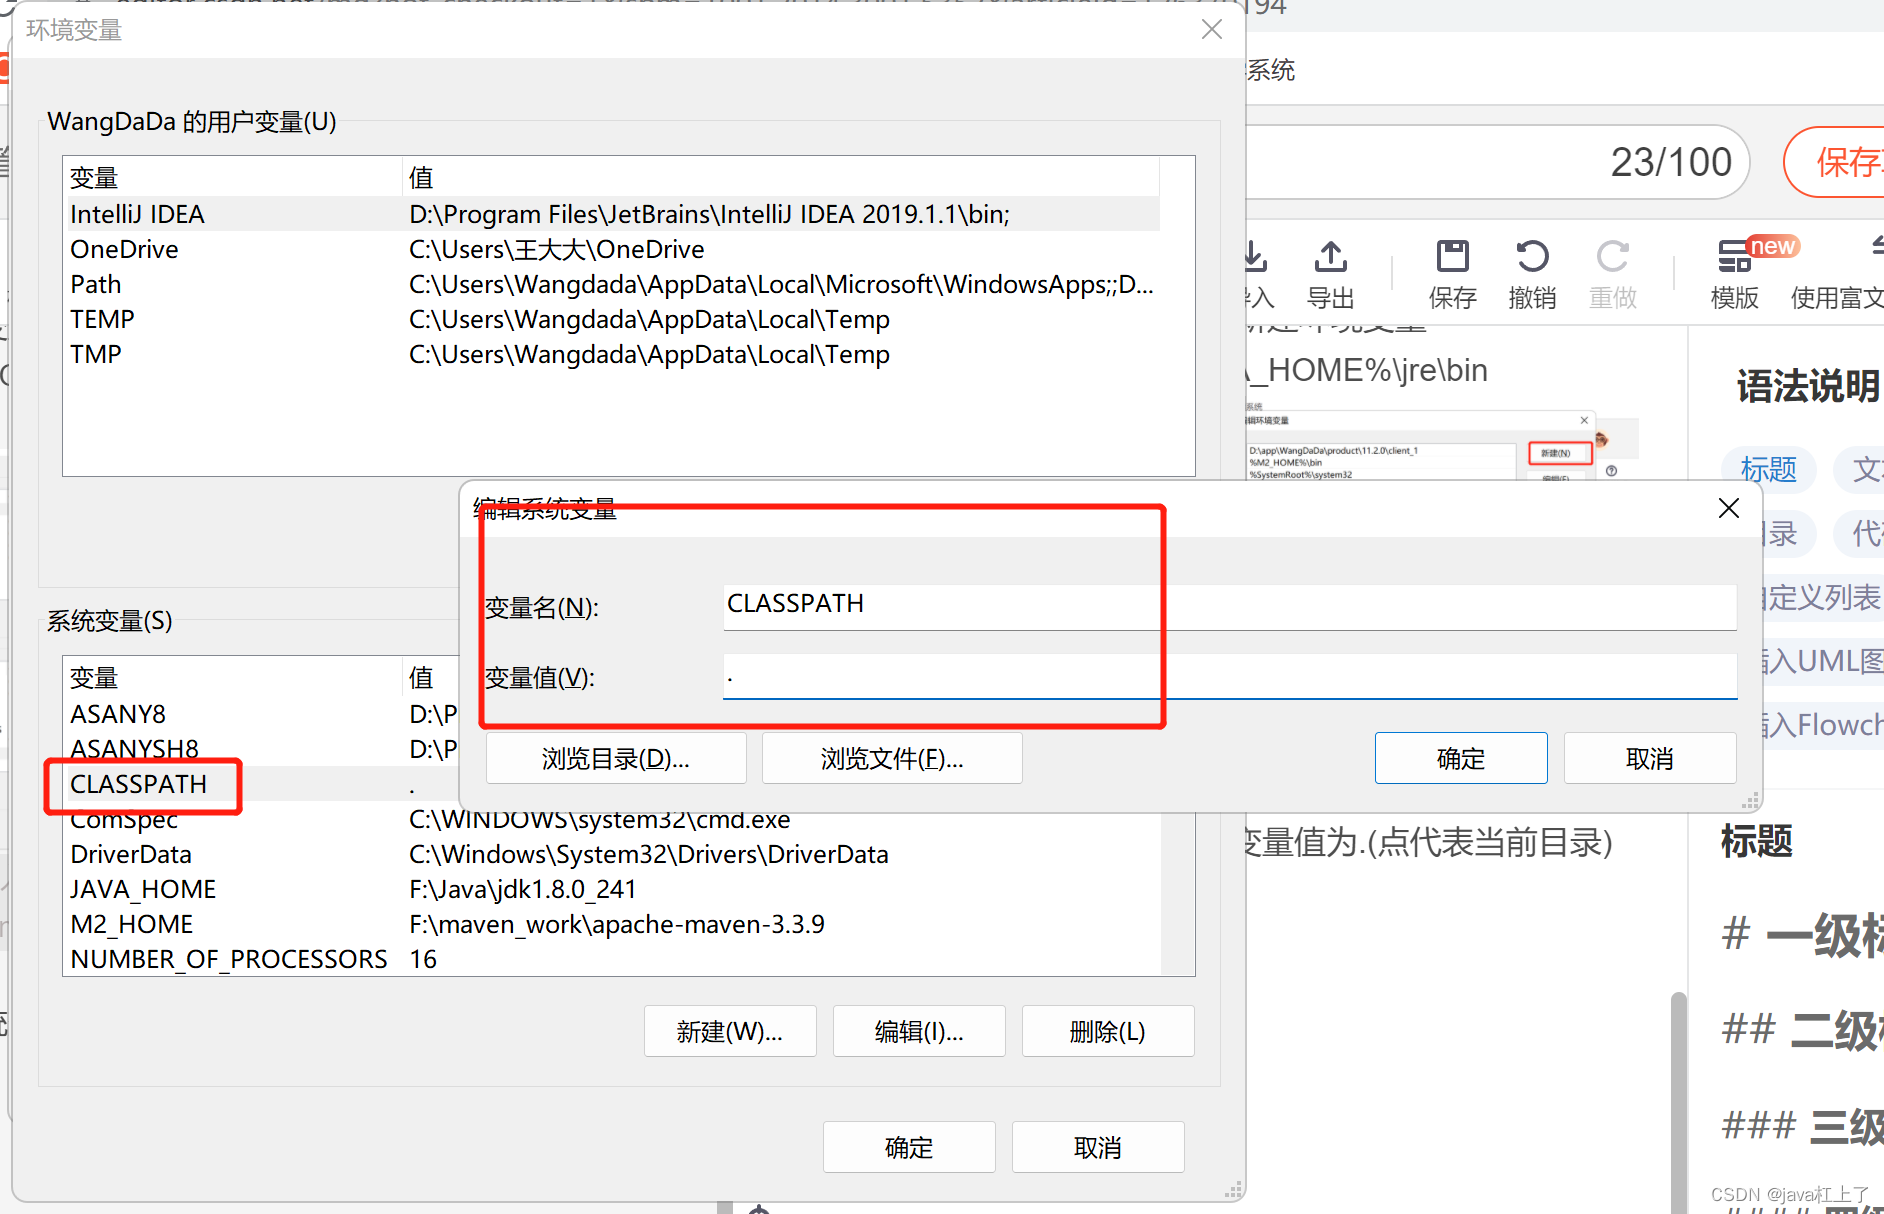
Task: Click 取消 in 编辑系统变量 dialog
Action: [x=1650, y=759]
